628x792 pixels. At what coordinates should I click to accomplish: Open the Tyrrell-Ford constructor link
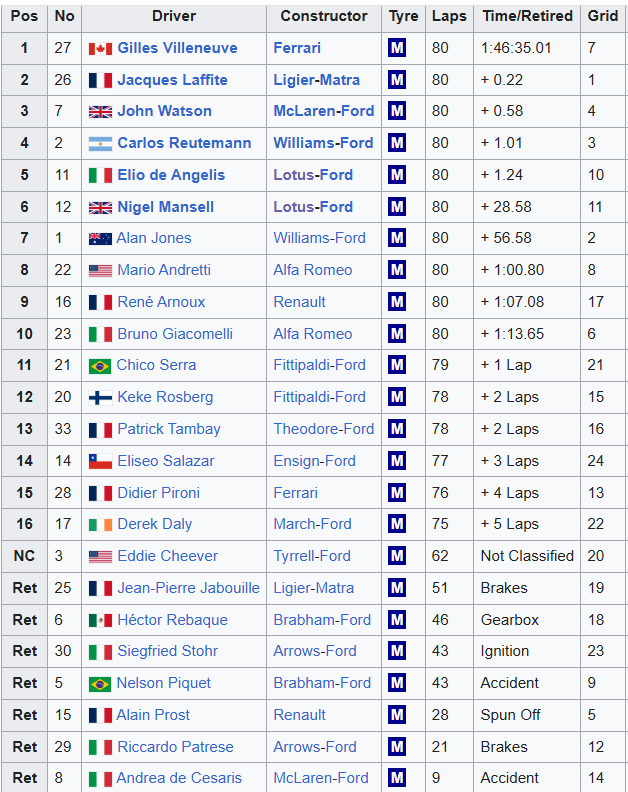click(312, 556)
